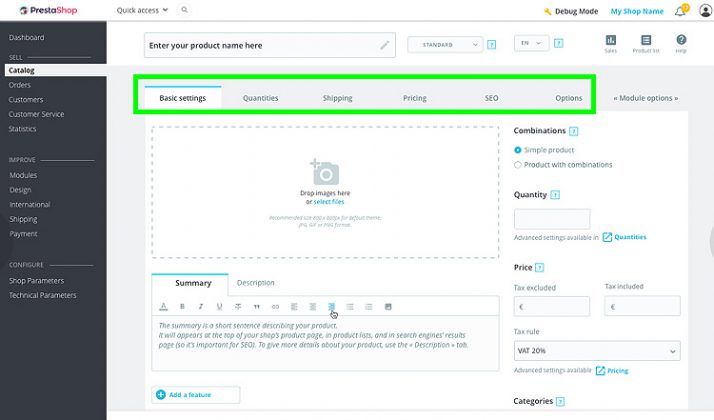Click the product name input field
The width and height of the screenshot is (714, 420).
[x=262, y=46]
